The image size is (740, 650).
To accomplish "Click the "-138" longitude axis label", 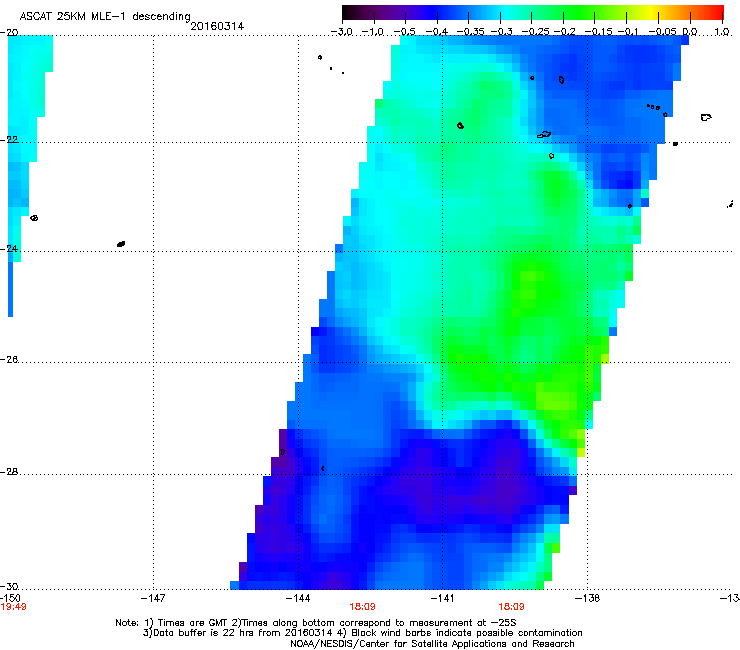I will point(587,598).
